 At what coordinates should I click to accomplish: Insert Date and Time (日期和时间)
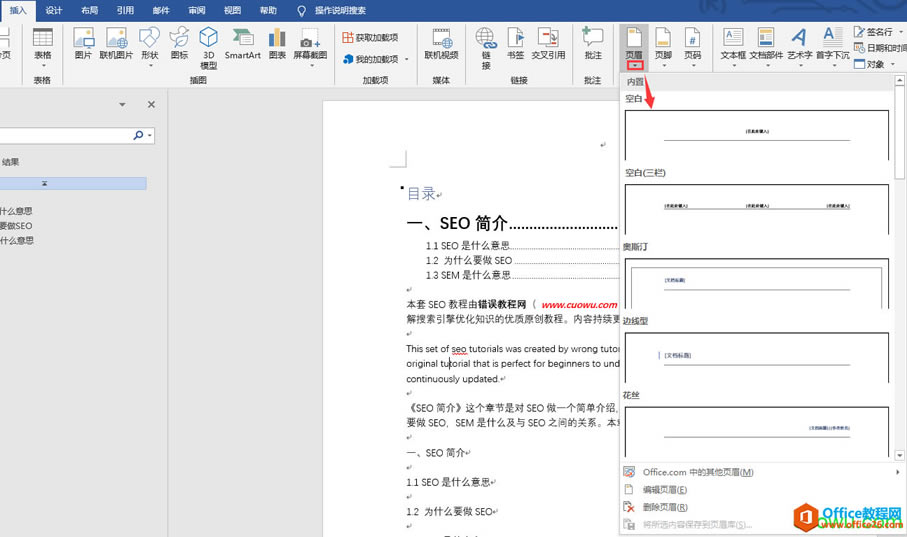(880, 48)
